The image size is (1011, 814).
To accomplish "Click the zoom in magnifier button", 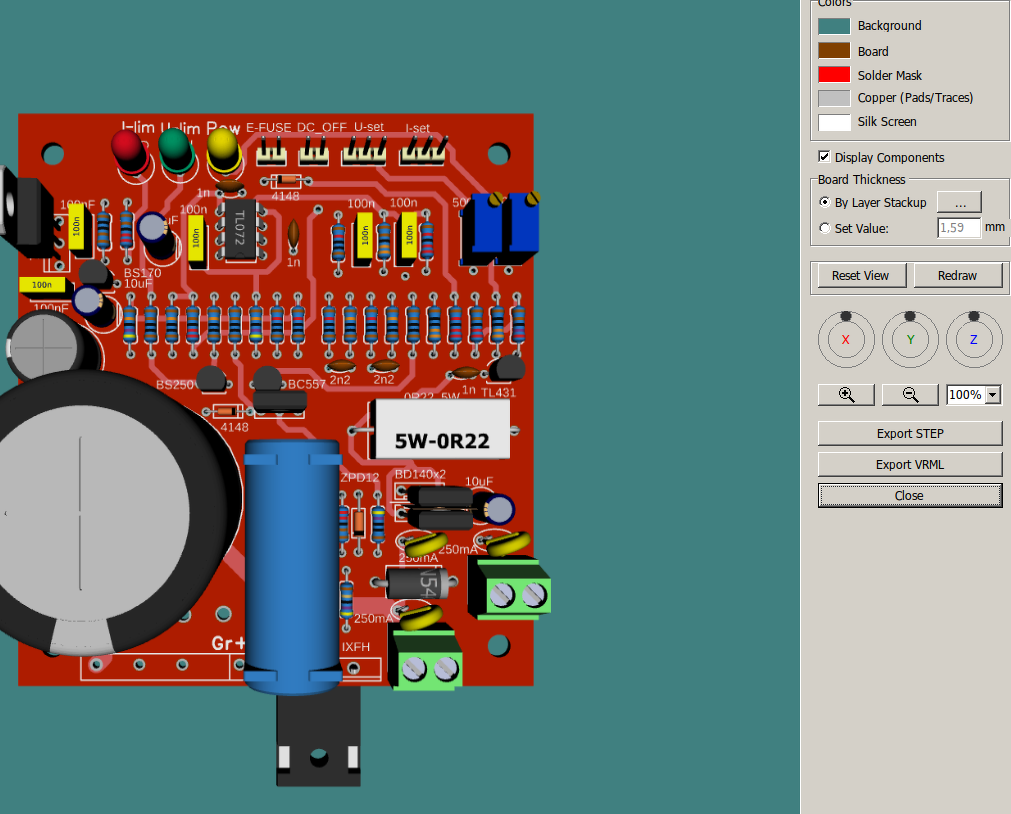I will click(x=846, y=395).
